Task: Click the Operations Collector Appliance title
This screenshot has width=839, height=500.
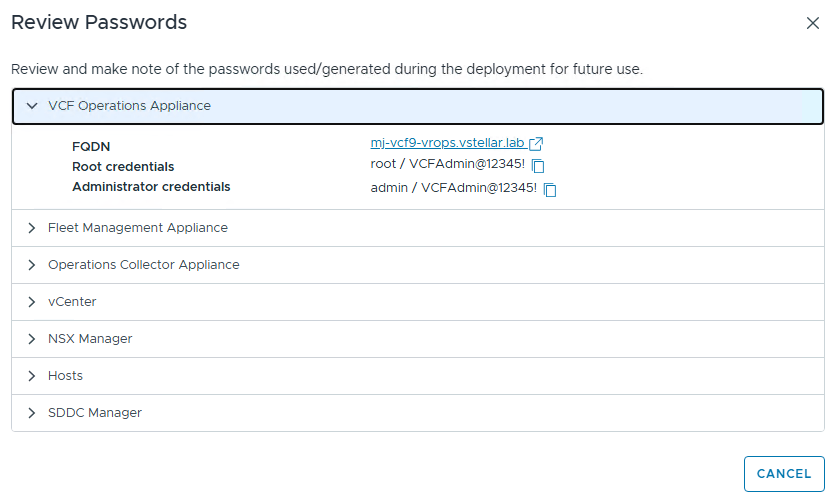Action: point(144,265)
